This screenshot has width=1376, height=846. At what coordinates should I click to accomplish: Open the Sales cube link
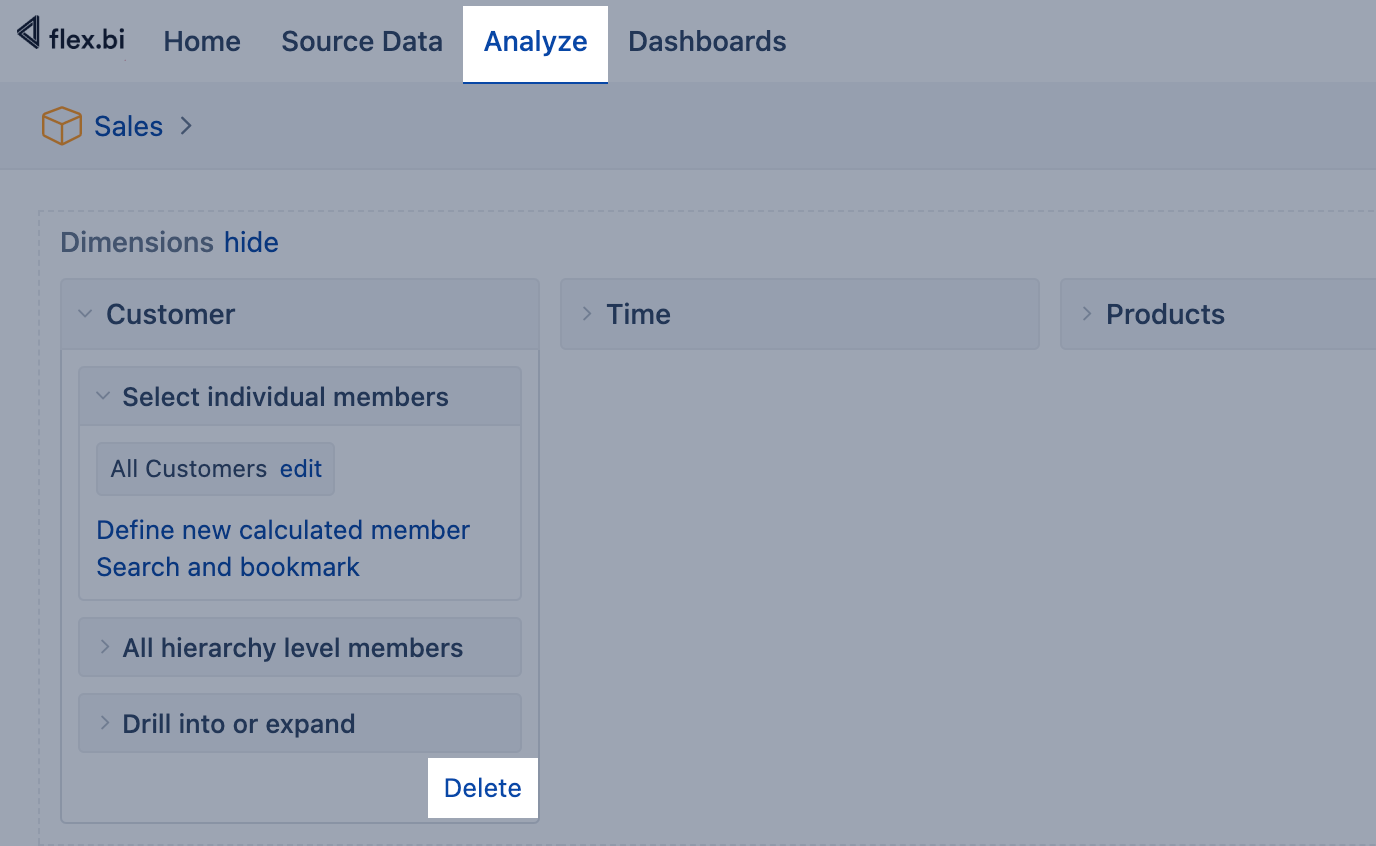[x=128, y=127]
